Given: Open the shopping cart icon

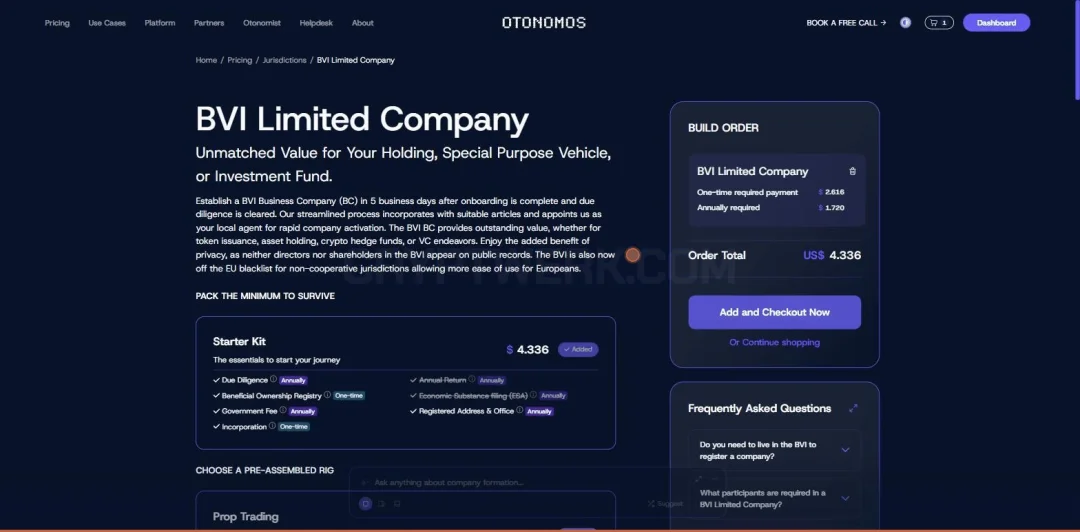Looking at the screenshot, I should coord(939,23).
